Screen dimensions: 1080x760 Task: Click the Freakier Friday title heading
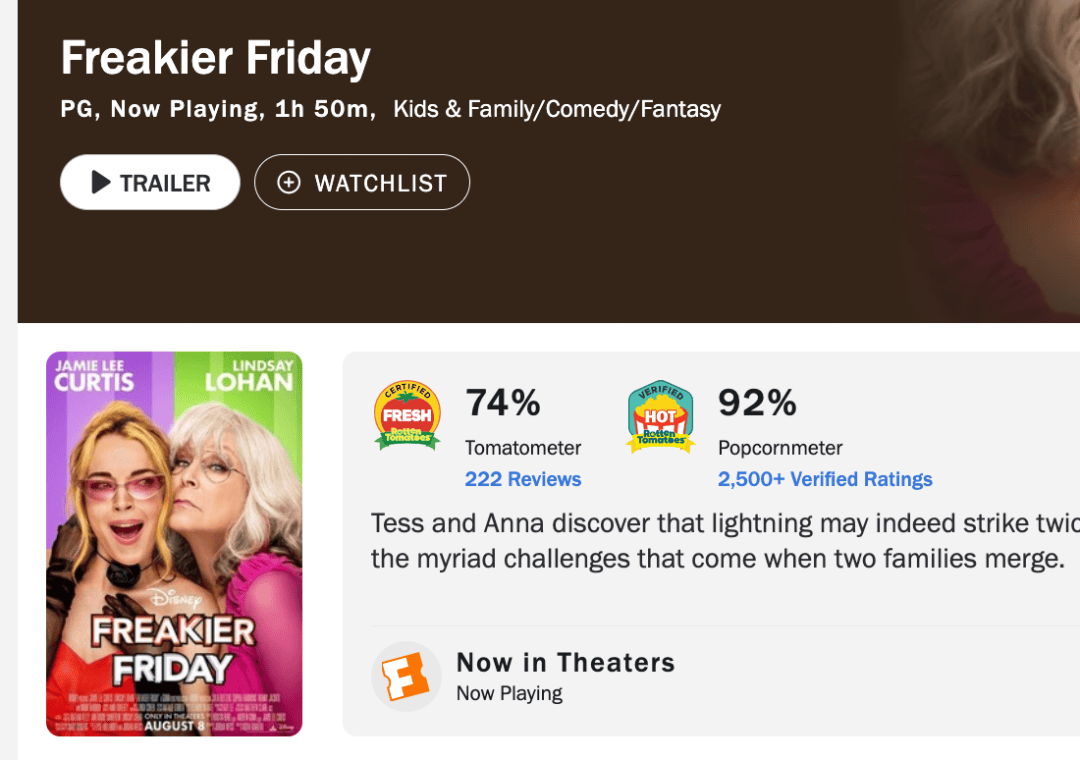[216, 58]
